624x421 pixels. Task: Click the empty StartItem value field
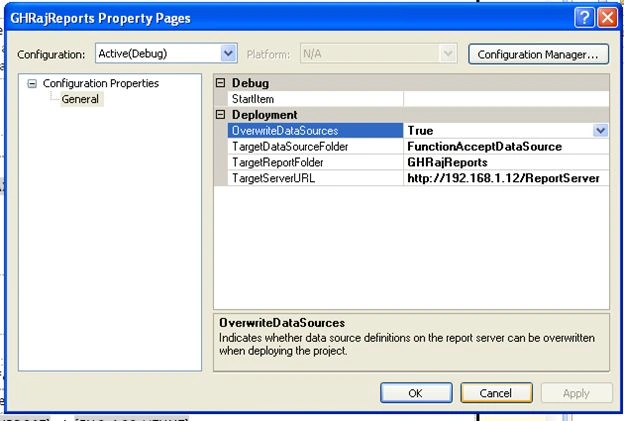[506, 99]
